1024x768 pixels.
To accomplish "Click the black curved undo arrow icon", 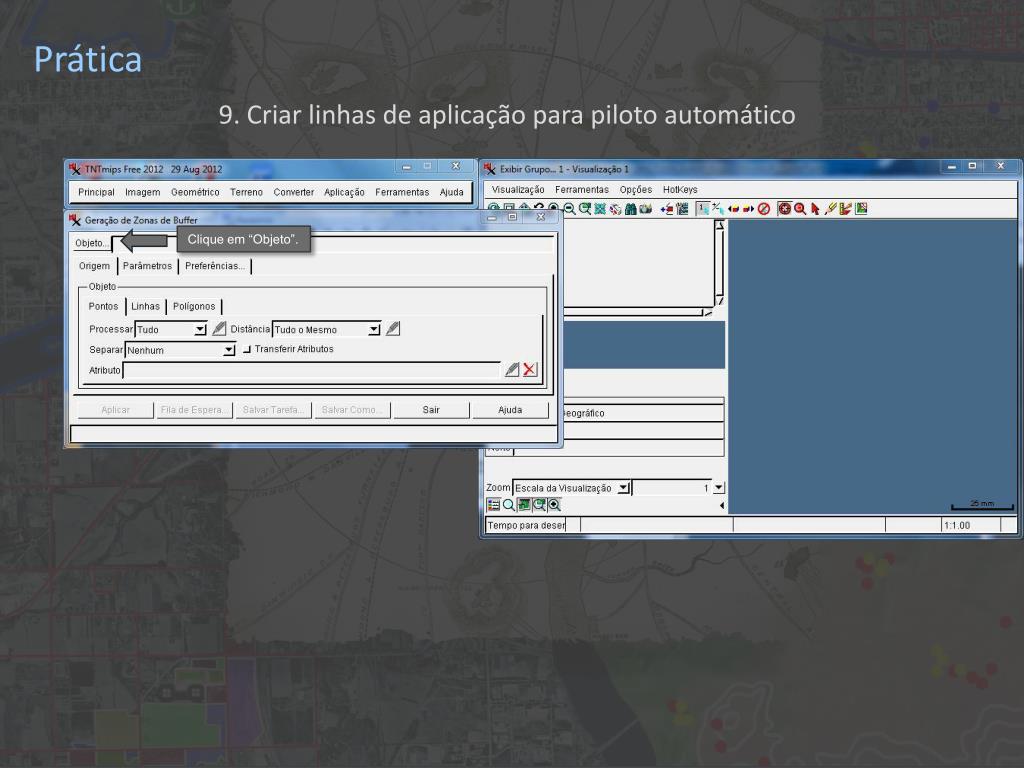I will pyautogui.click(x=539, y=208).
